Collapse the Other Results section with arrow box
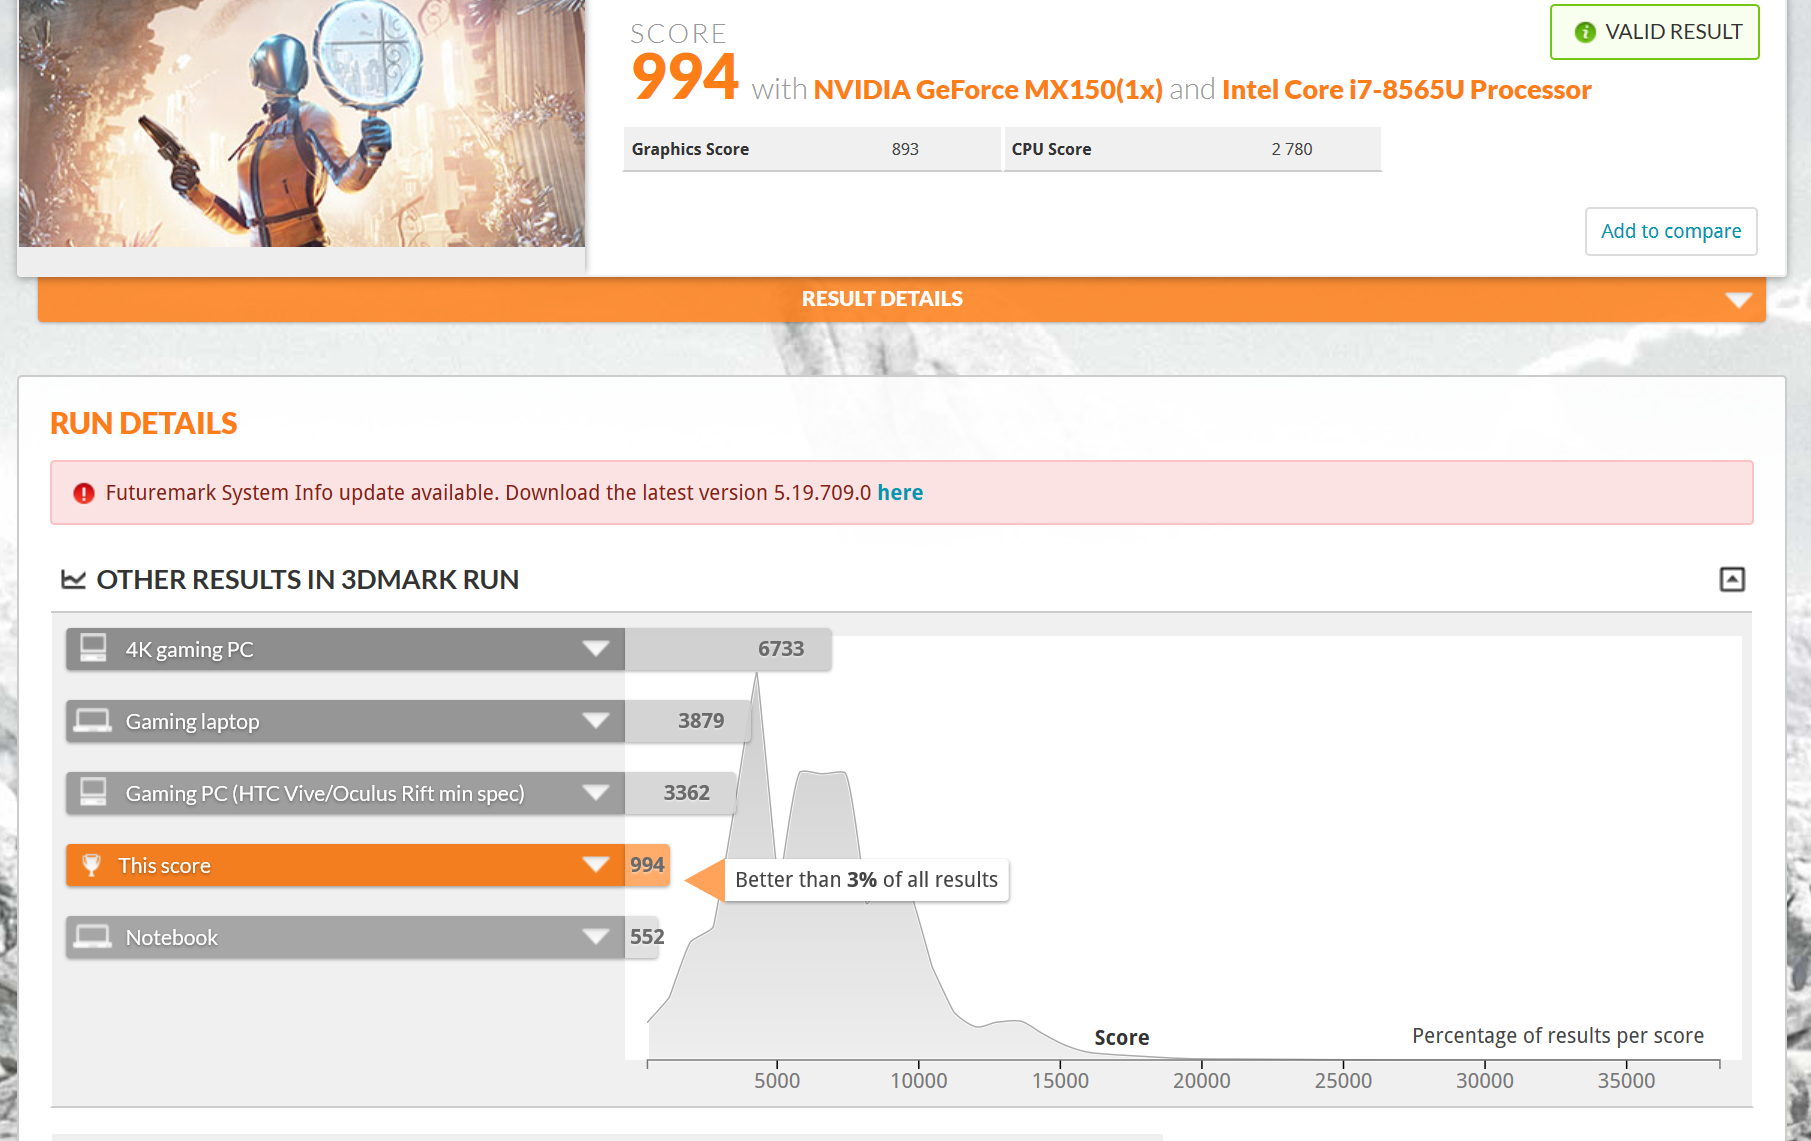Viewport: 1811px width, 1141px height. coord(1732,579)
